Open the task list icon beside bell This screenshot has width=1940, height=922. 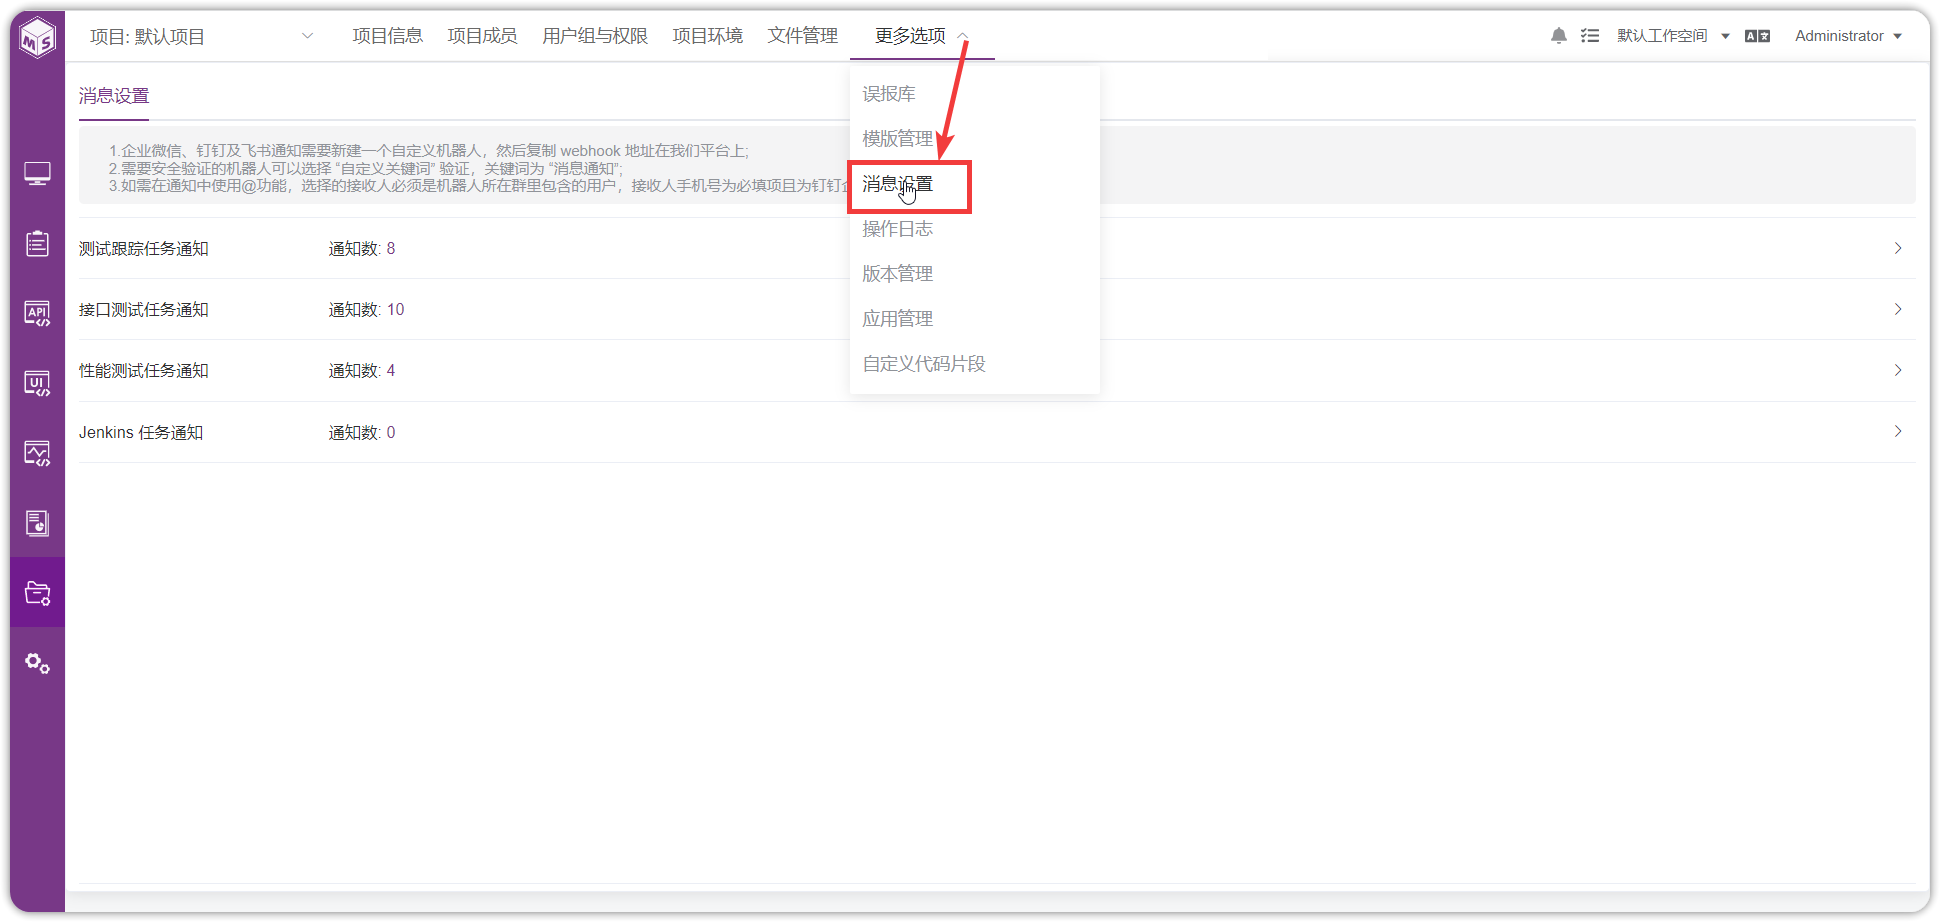point(1590,36)
